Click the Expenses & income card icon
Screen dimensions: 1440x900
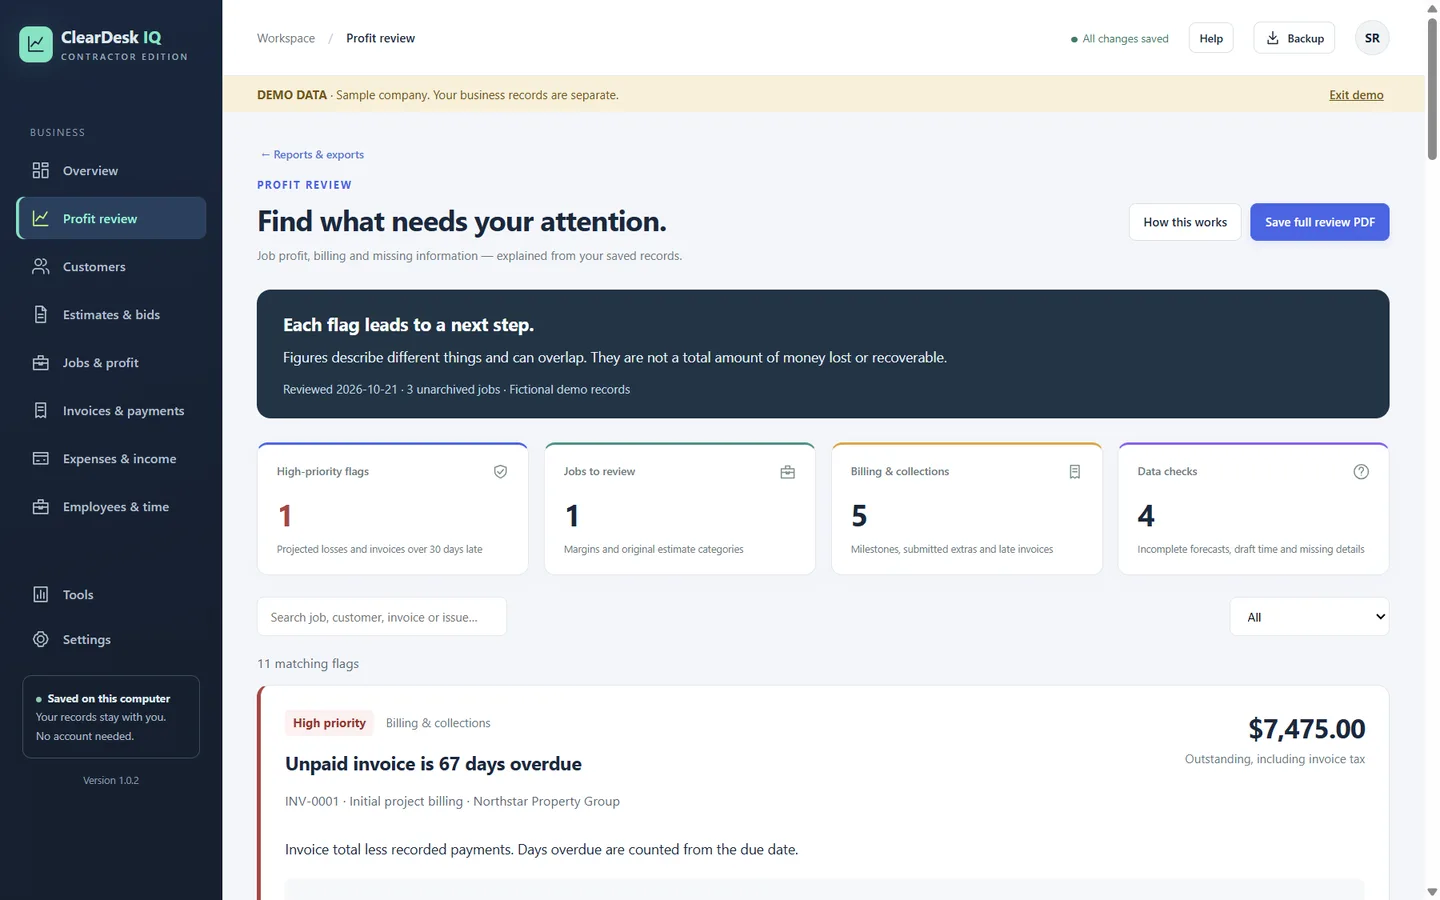coord(41,458)
